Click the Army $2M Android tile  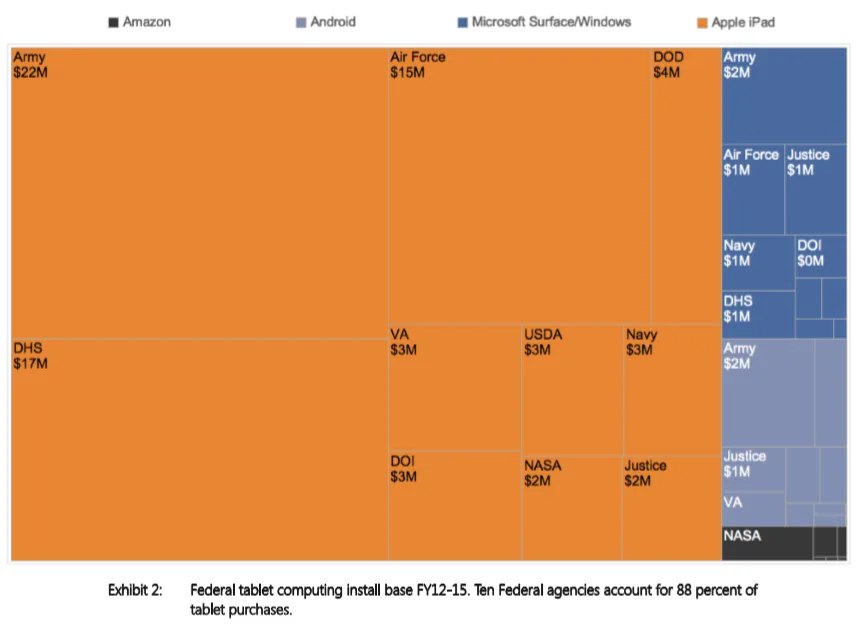768,393
